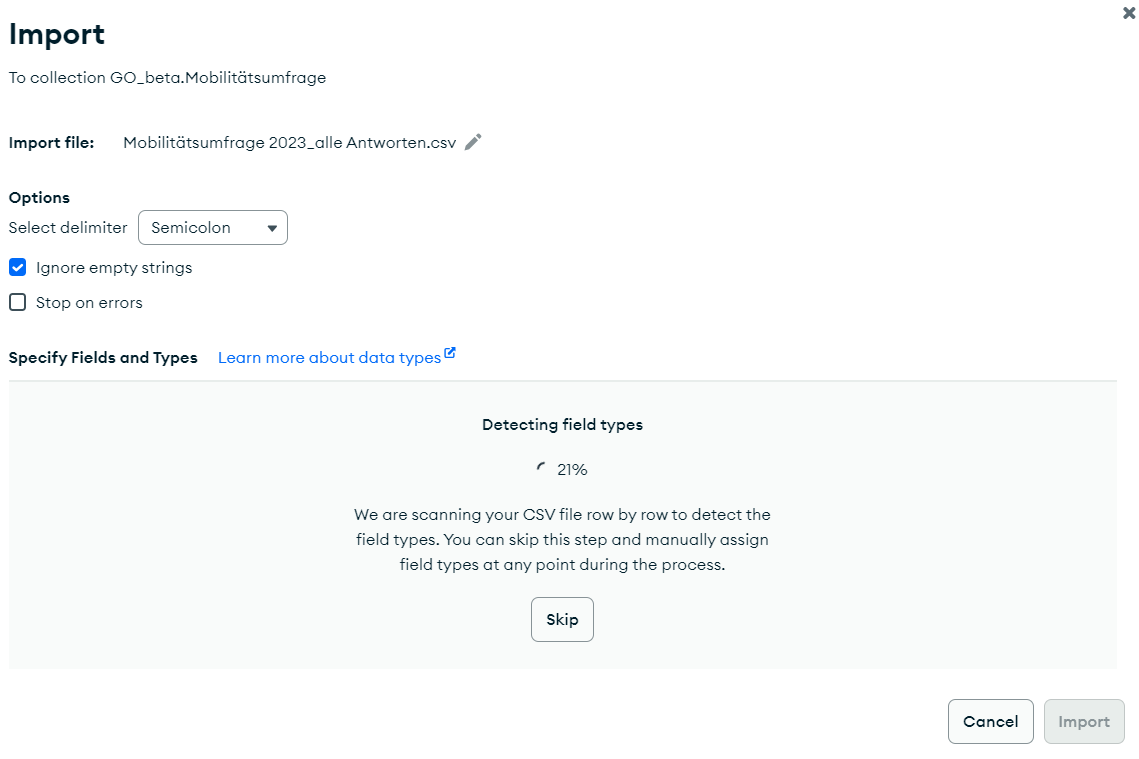Enable the Stop on errors checkbox
The image size is (1139, 759).
(17, 303)
